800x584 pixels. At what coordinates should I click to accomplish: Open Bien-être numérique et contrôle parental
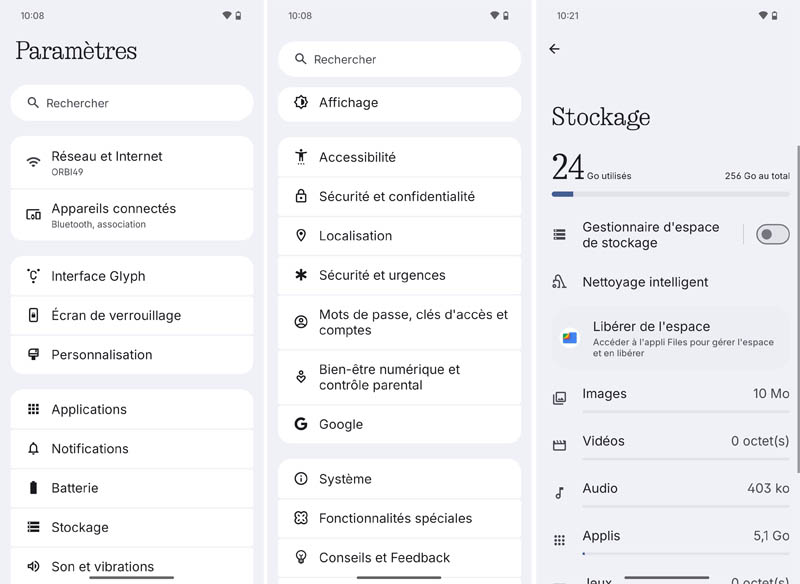coord(399,377)
